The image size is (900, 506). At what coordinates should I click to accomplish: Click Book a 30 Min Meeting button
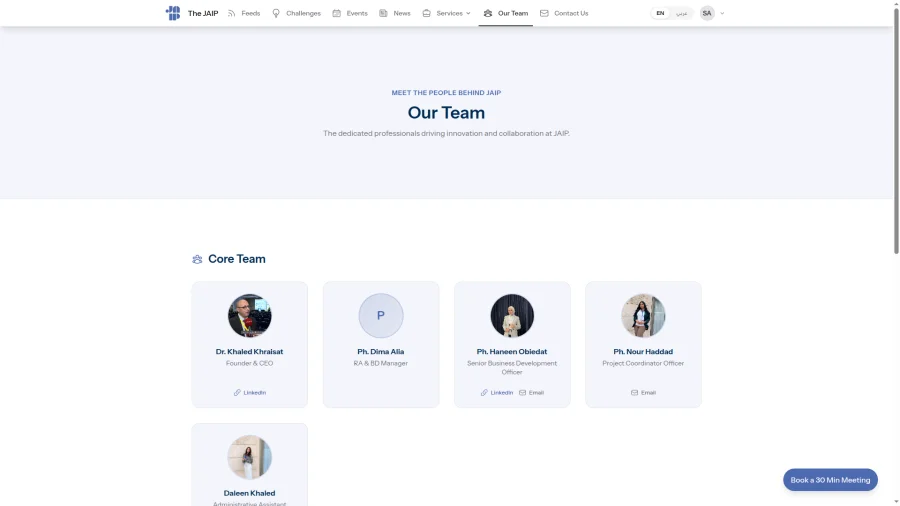[x=830, y=480]
